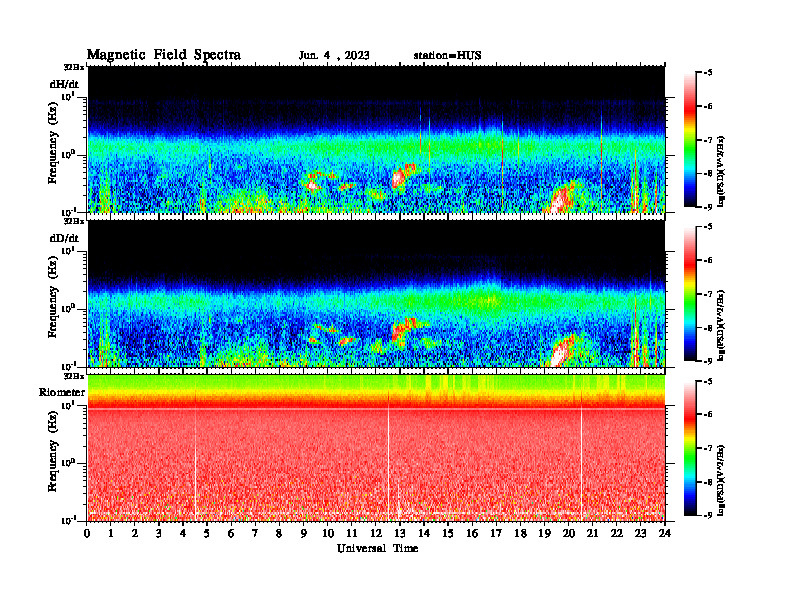Click the -9 tick on Riometer color scale

pyautogui.click(x=708, y=515)
